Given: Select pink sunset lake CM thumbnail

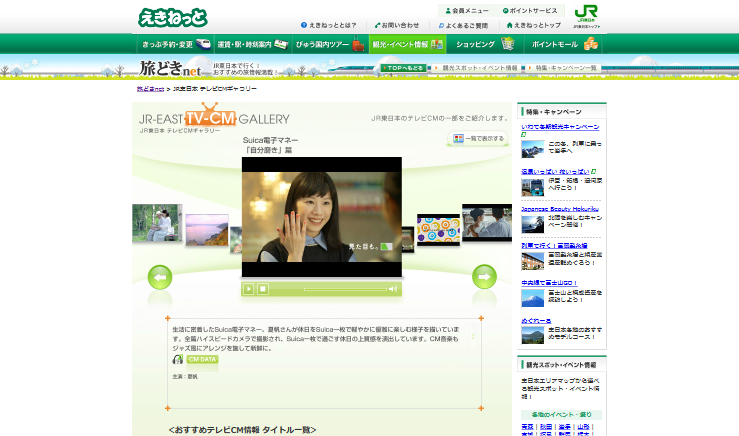Looking at the screenshot, I should (x=207, y=230).
